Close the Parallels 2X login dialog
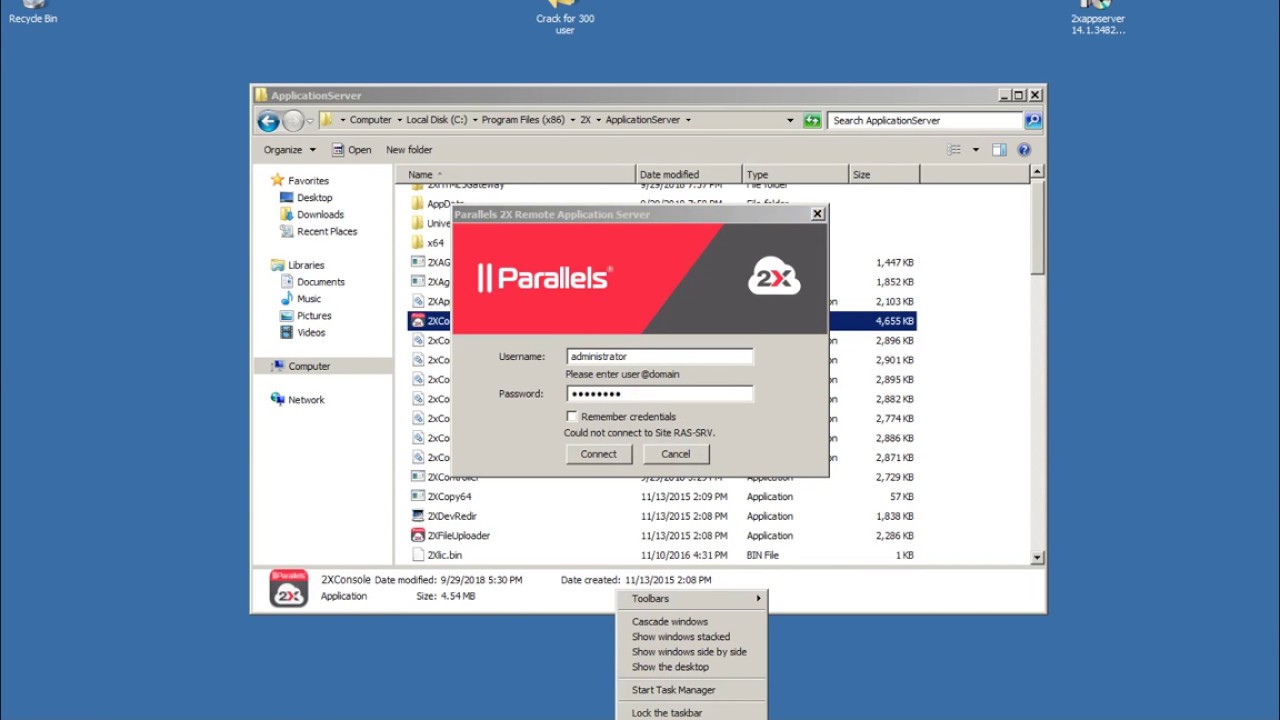This screenshot has width=1280, height=720. [817, 214]
